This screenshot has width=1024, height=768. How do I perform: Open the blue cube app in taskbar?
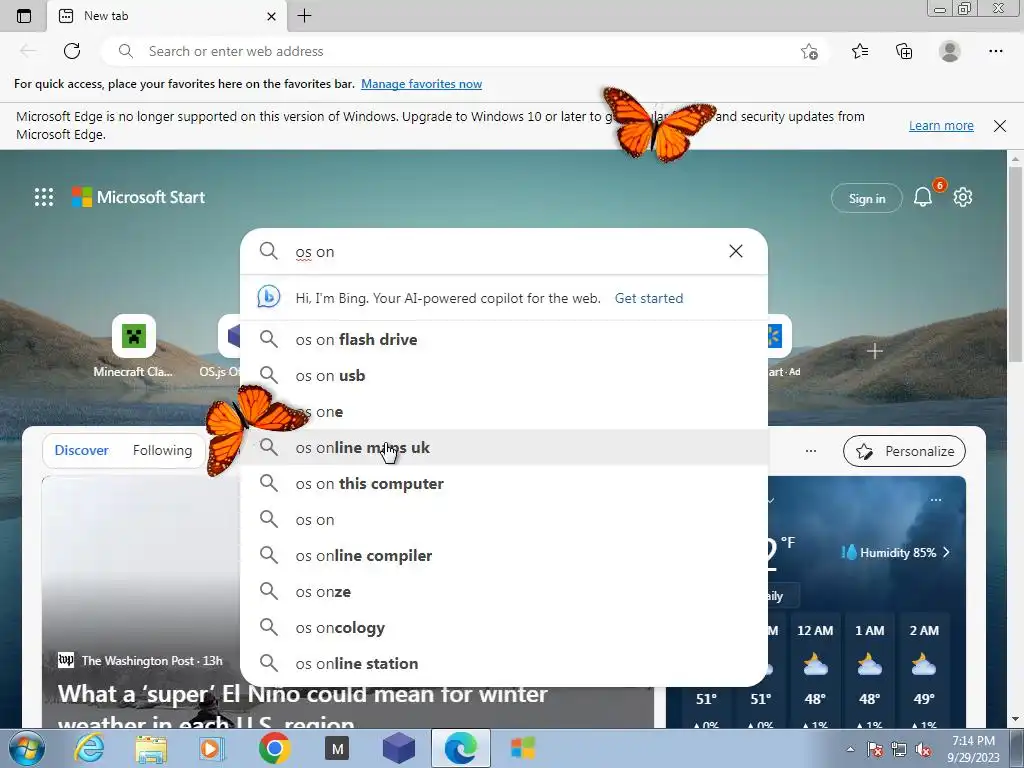tap(399, 748)
